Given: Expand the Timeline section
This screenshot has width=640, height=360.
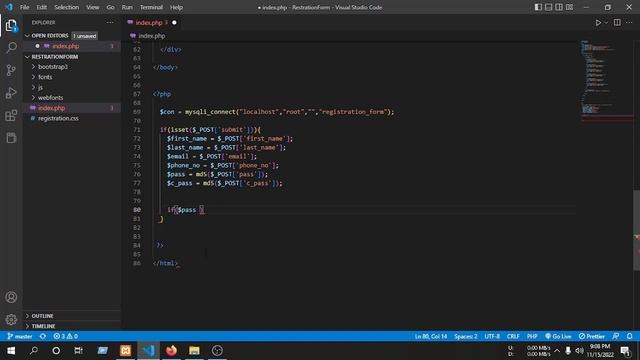Looking at the screenshot, I should point(72,326).
